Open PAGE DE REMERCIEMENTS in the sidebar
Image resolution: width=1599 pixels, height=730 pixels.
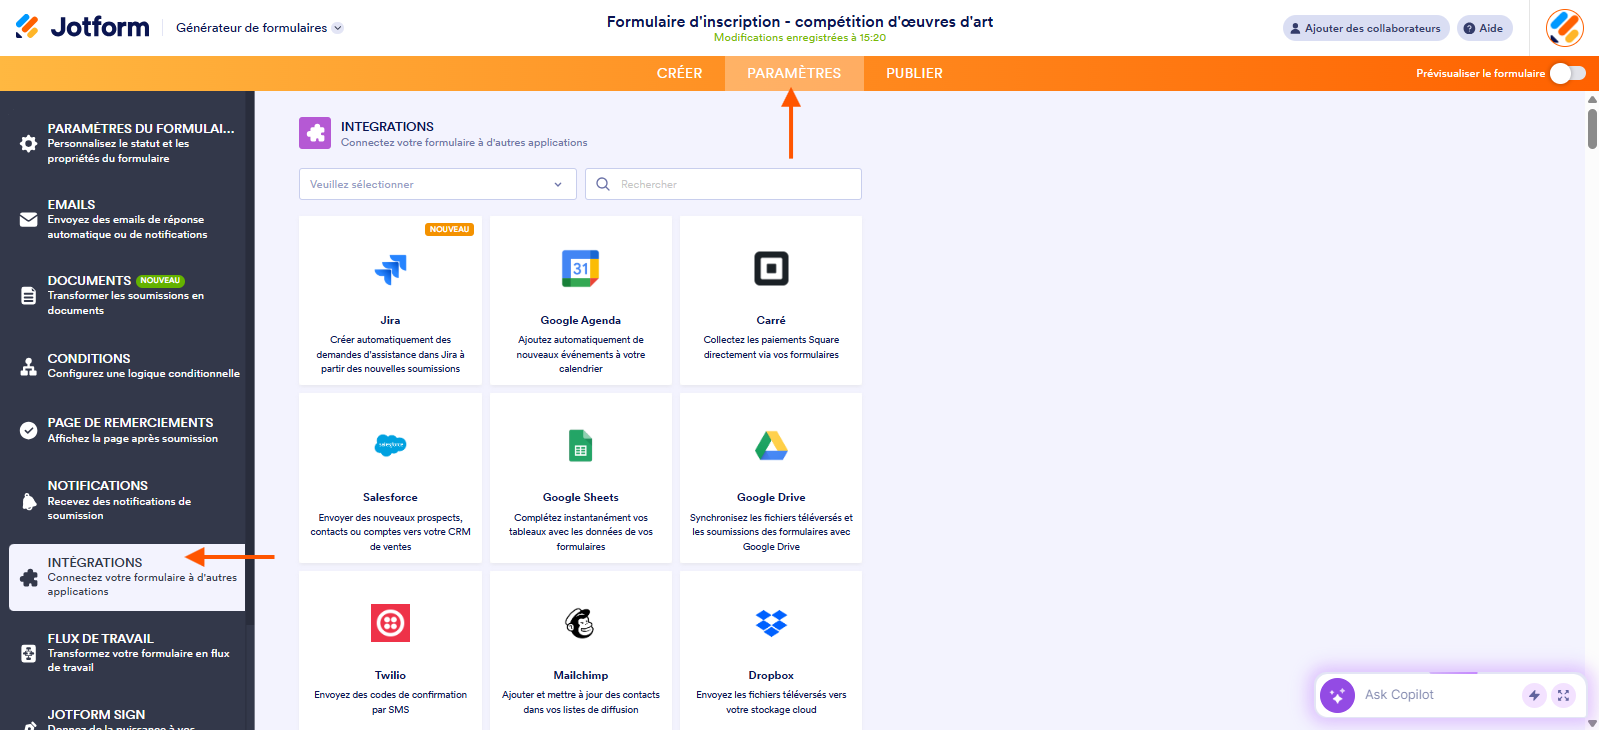click(x=127, y=430)
